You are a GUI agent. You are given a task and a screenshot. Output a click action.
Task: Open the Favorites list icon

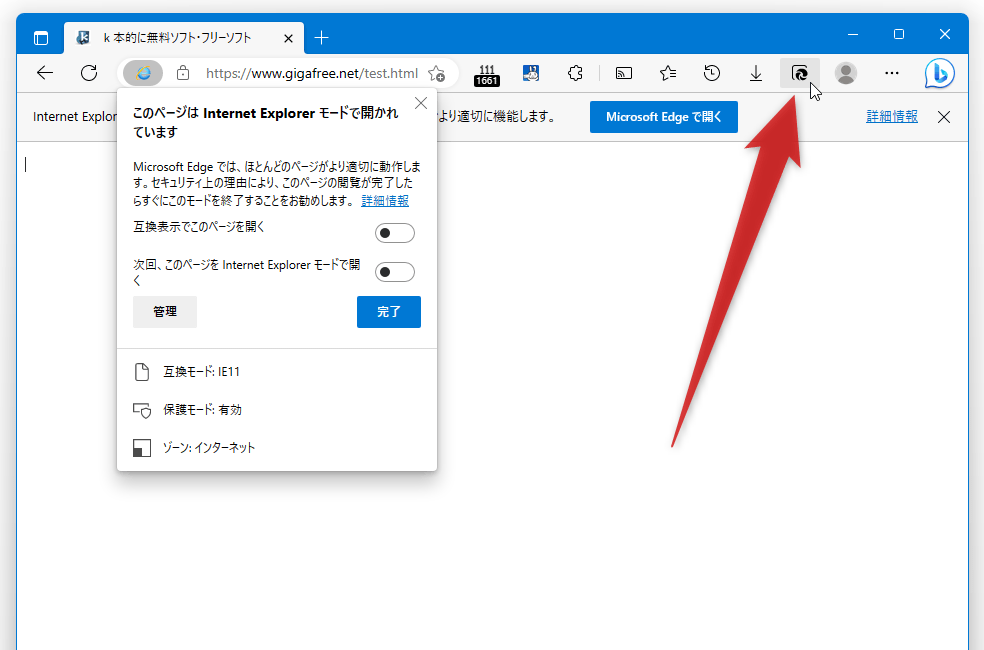(668, 73)
